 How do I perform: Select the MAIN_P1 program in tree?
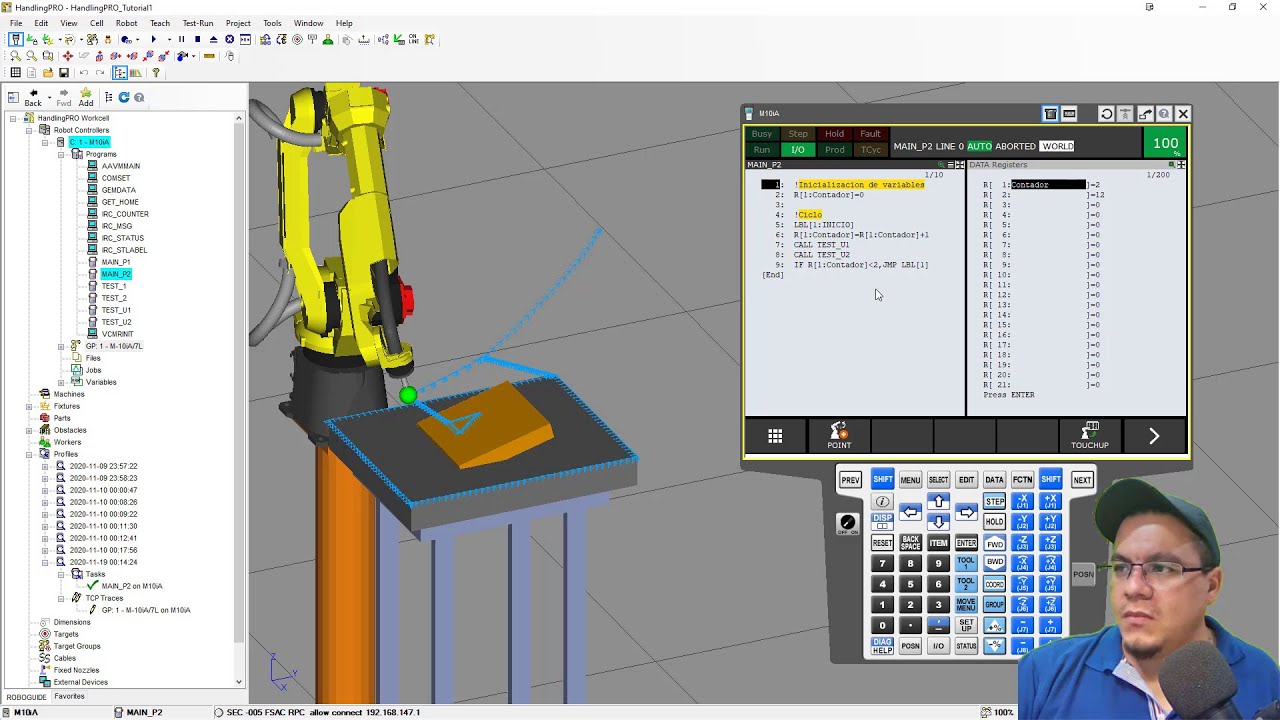[x=116, y=262]
